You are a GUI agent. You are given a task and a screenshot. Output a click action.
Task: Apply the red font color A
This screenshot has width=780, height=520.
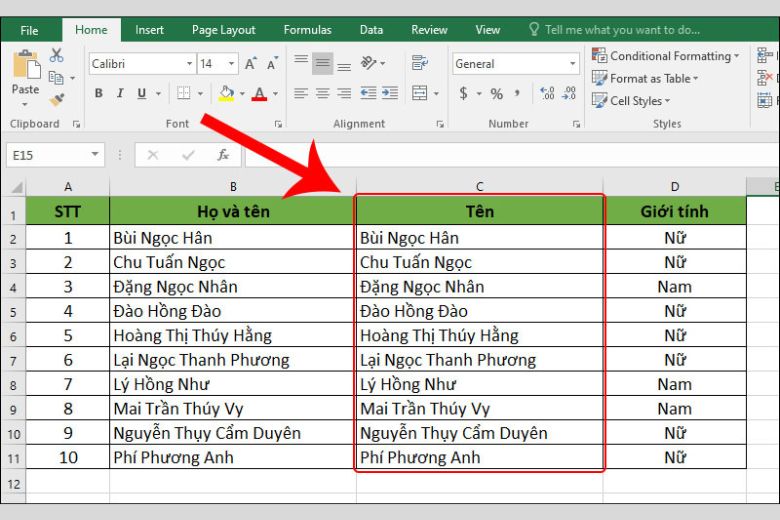tap(259, 93)
